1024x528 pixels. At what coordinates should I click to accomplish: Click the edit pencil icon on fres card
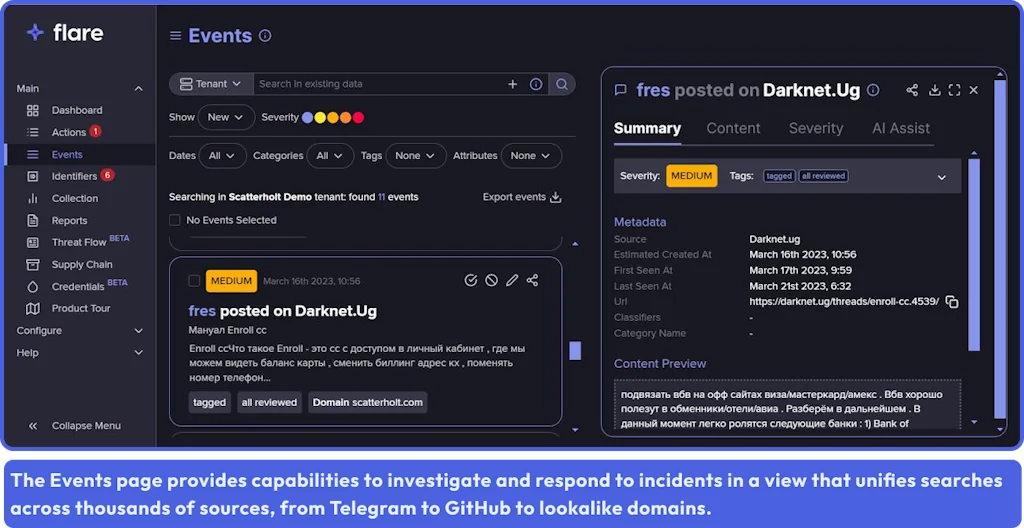tap(512, 280)
